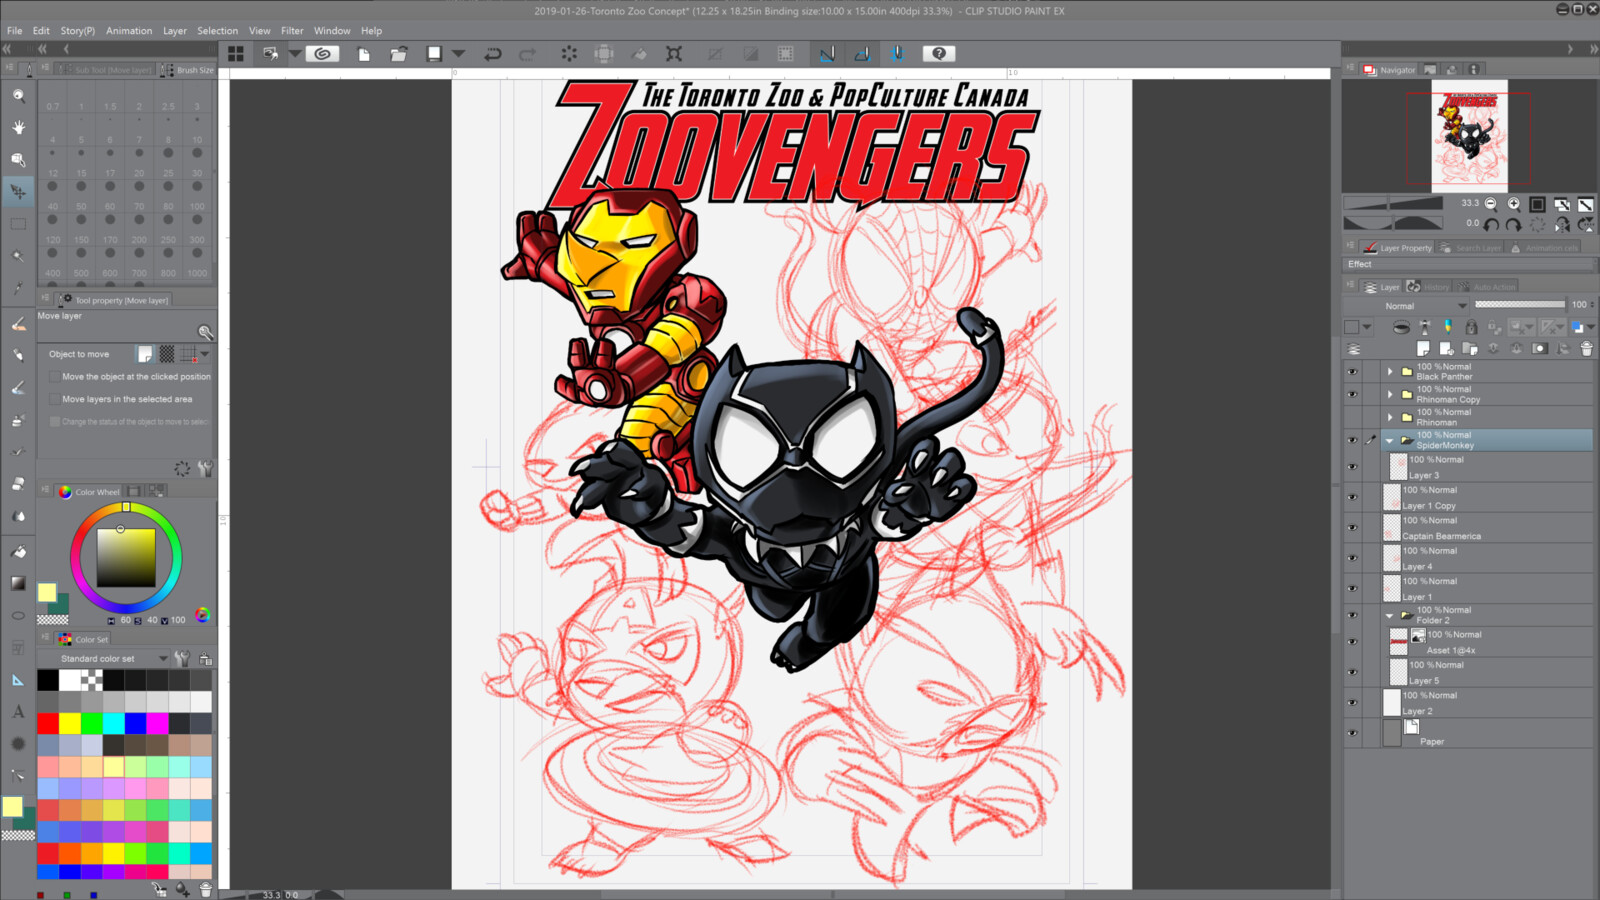
Task: Expand the Rhinoman Copy folder
Action: pos(1389,394)
